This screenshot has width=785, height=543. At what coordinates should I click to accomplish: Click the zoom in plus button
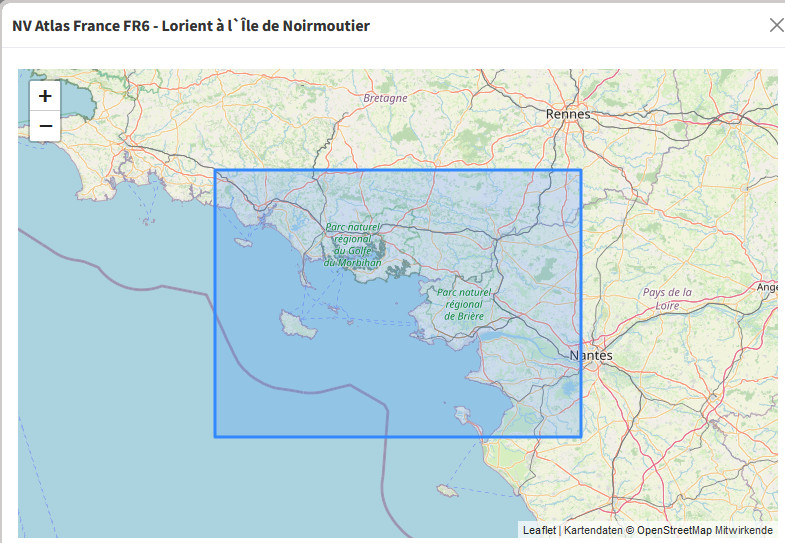pos(45,96)
